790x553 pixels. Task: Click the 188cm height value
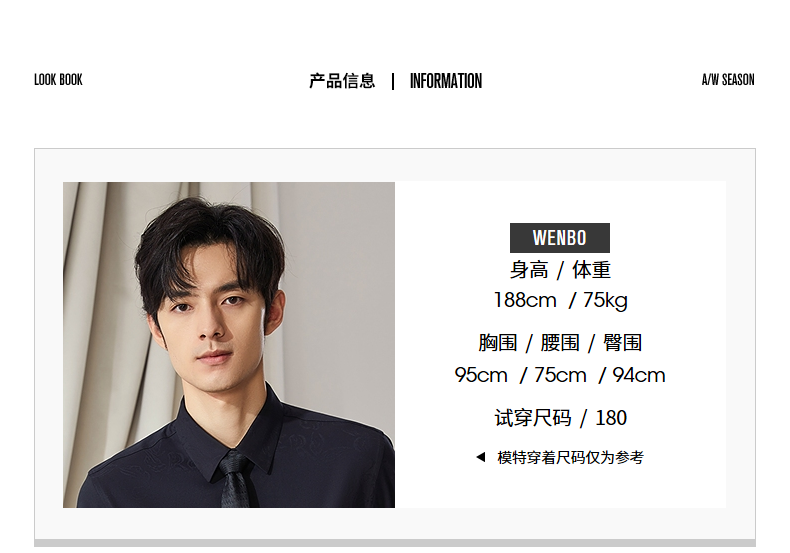525,300
